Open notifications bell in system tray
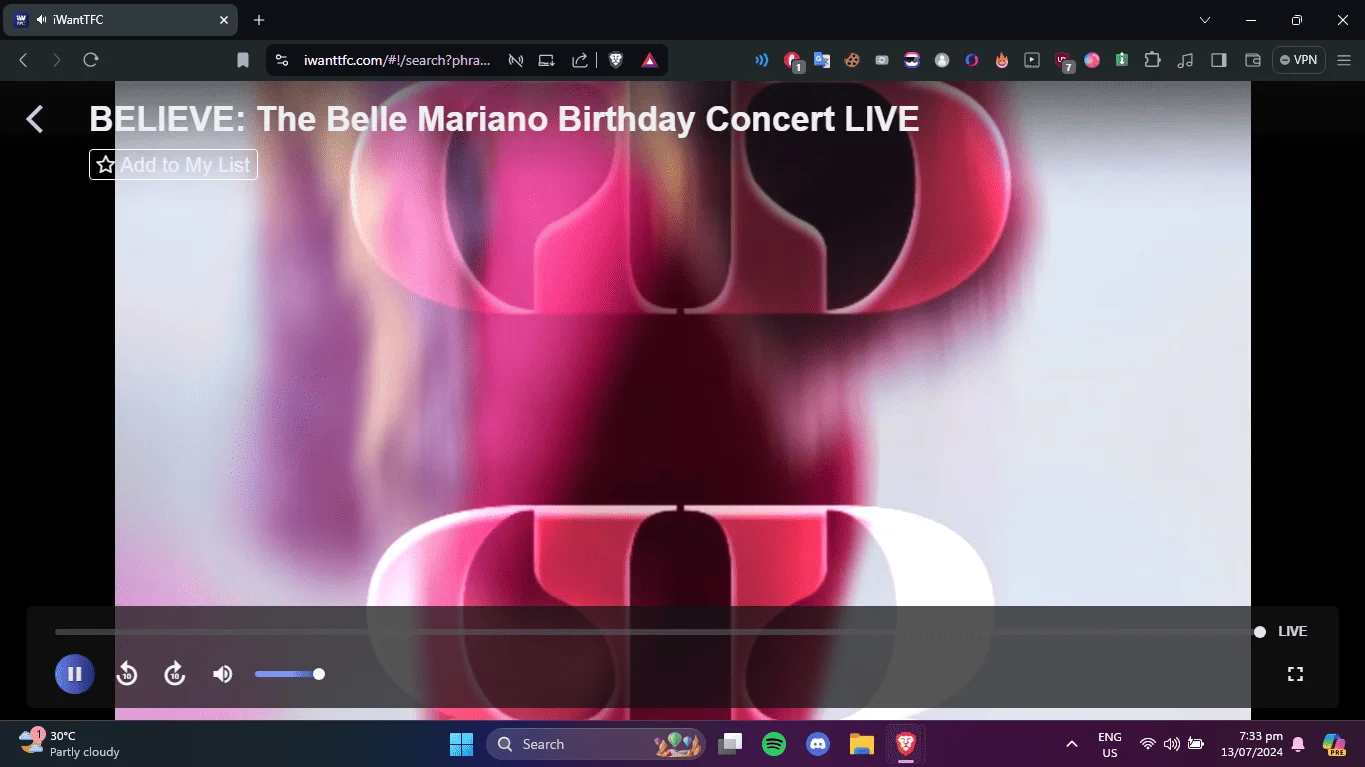This screenshot has width=1365, height=767. 1298,744
